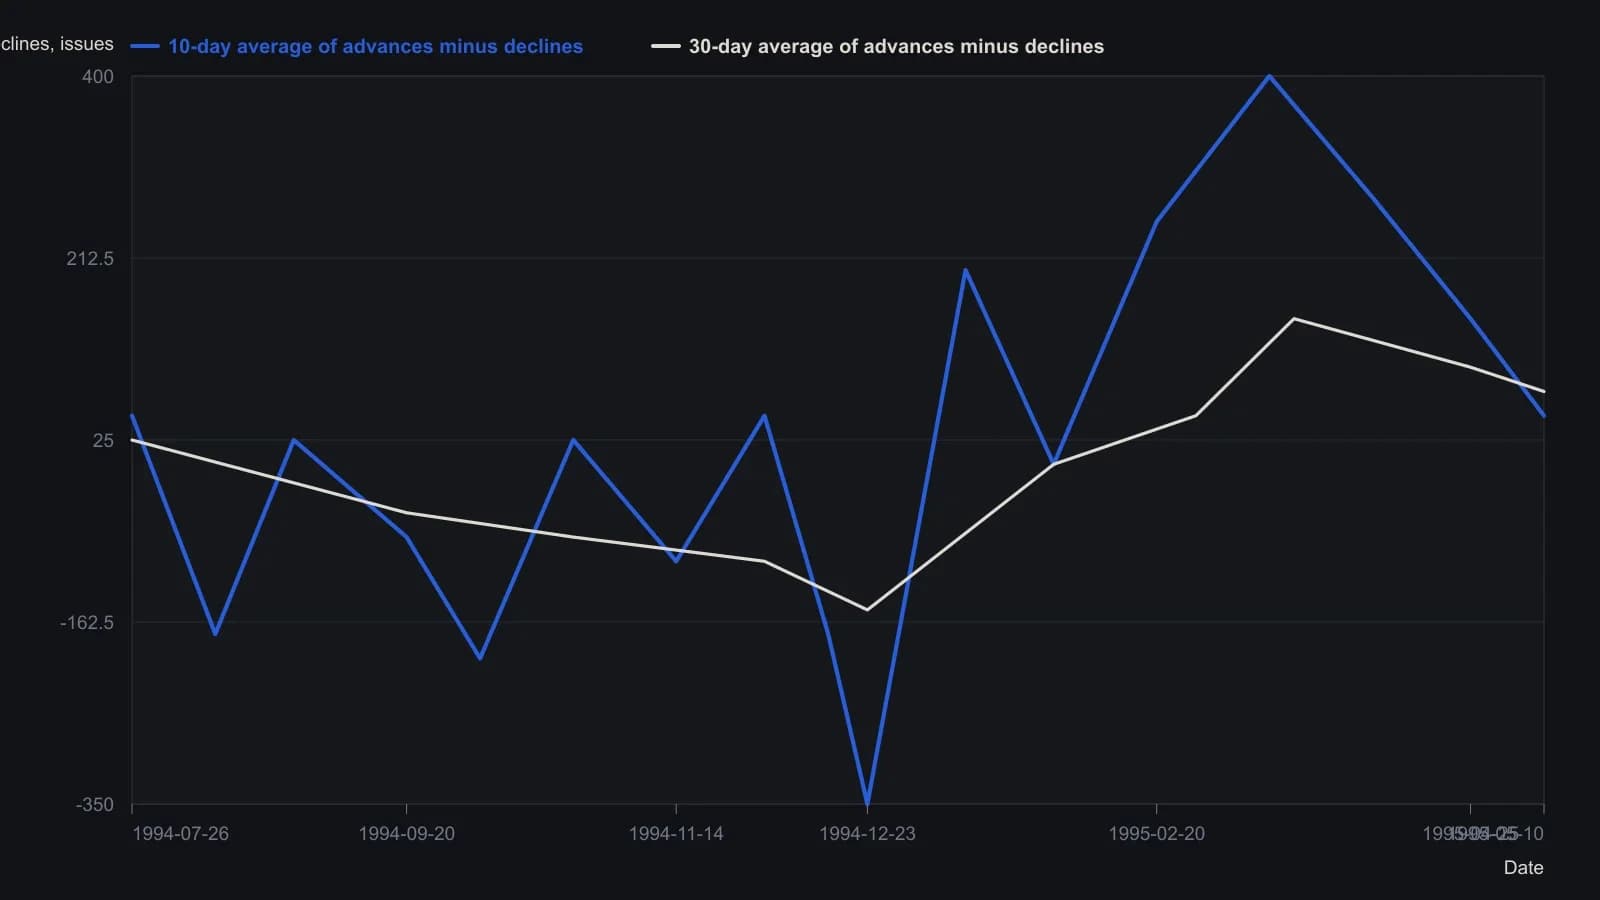Click the truncated 'clines, issues' y-axis title
This screenshot has width=1600, height=900.
[57, 44]
